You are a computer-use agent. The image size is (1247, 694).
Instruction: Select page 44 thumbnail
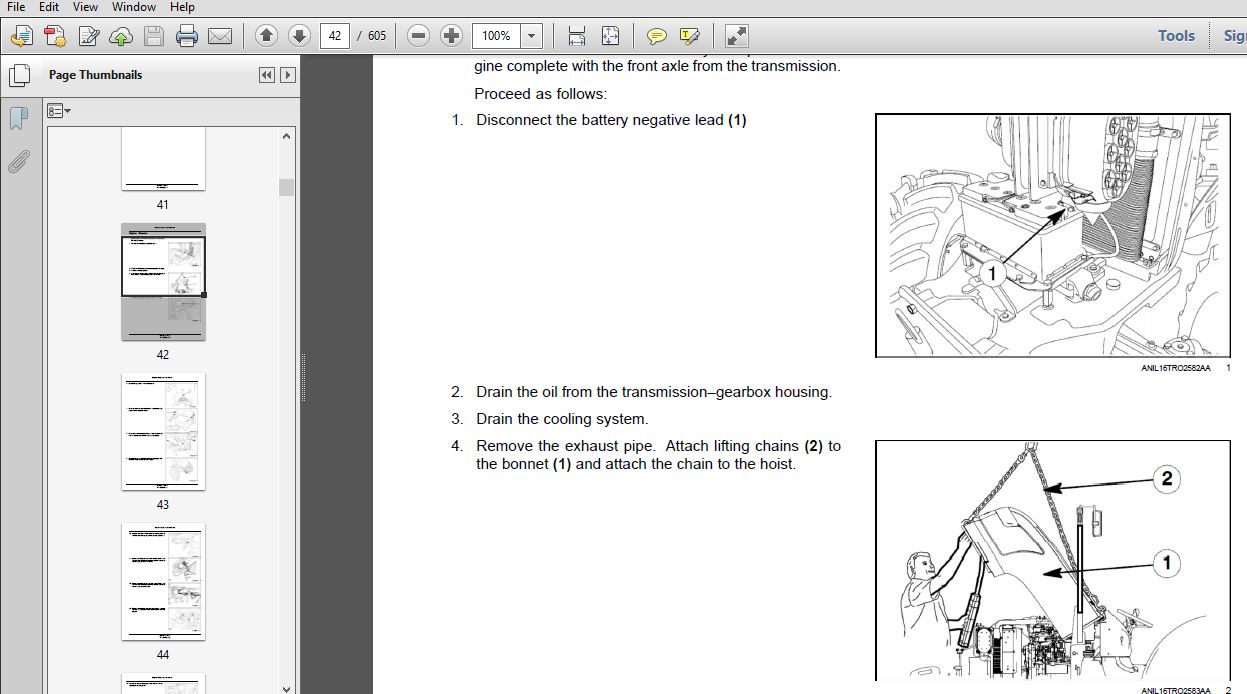click(163, 582)
